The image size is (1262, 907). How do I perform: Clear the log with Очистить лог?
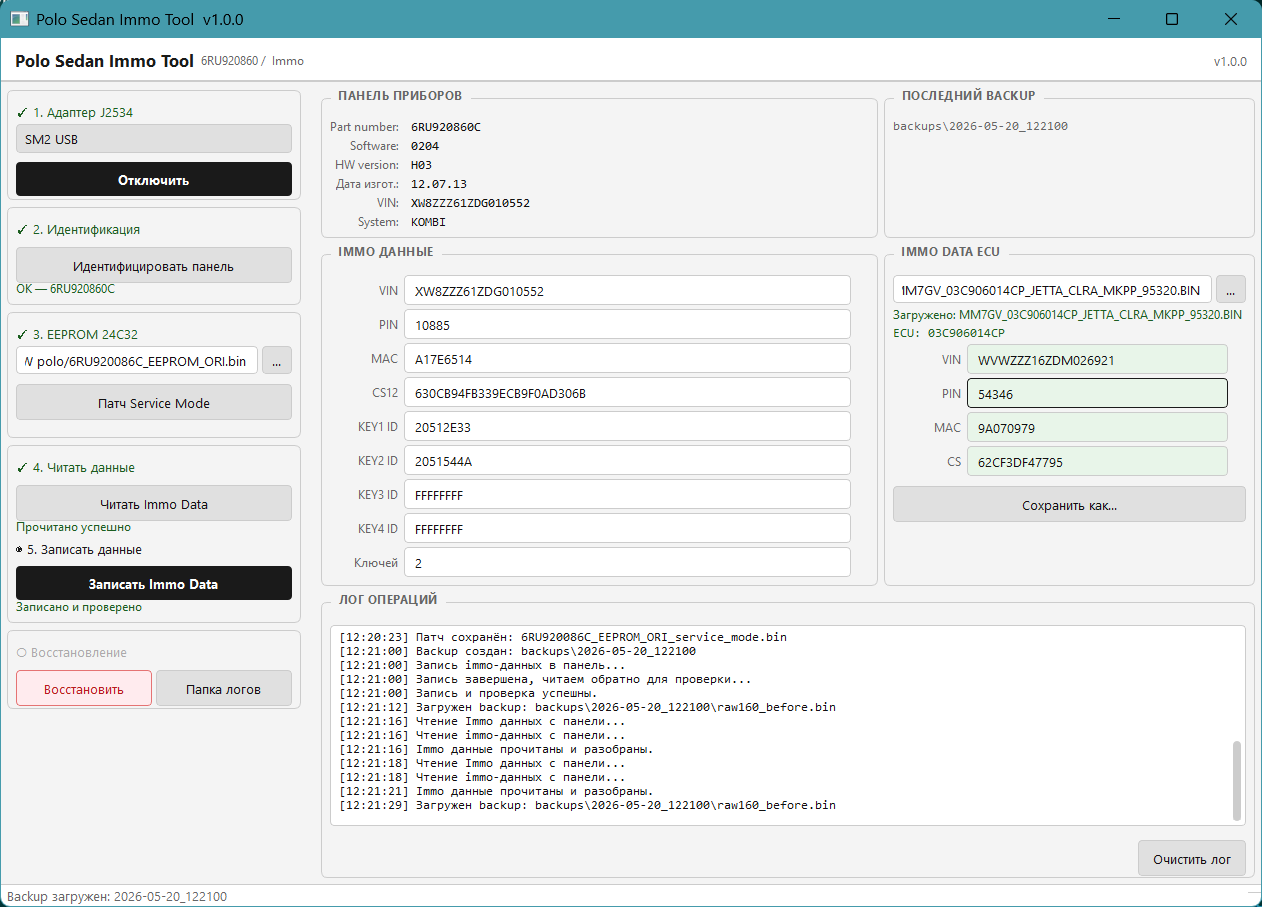(x=1192, y=859)
